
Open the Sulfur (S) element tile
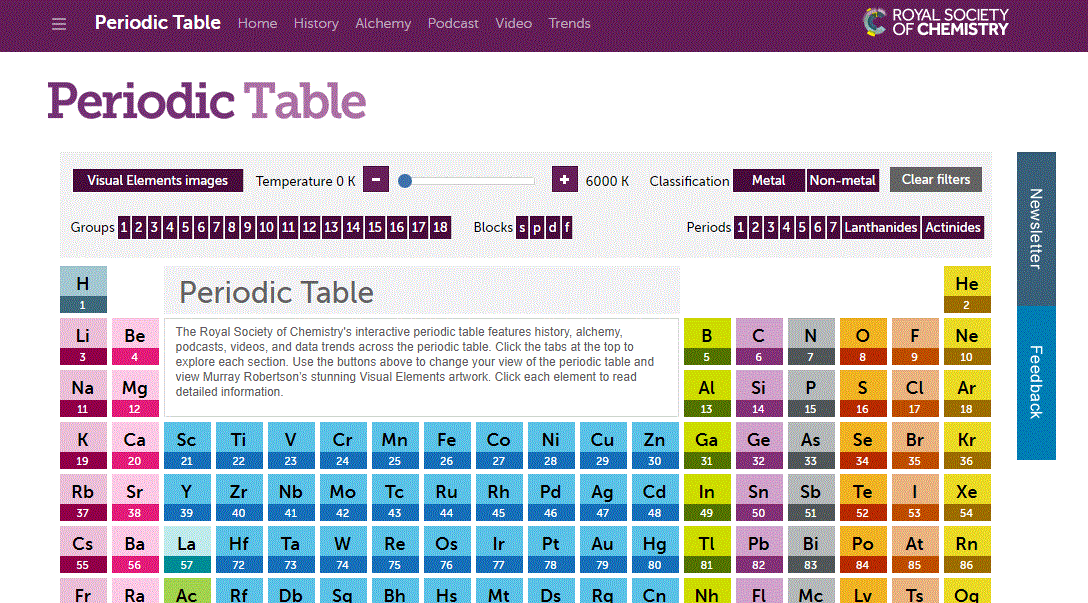coord(863,393)
